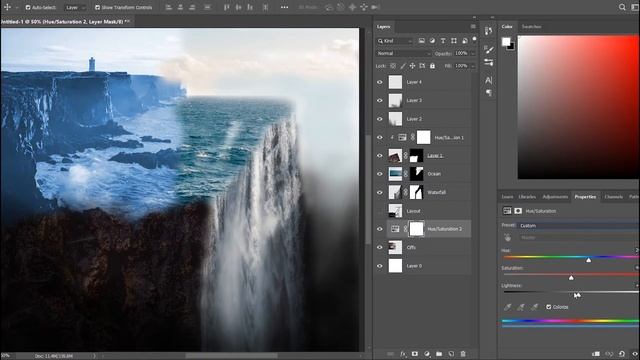Click lock all padlock icon
Image resolution: width=640 pixels, height=360 pixels.
tap(432, 66)
